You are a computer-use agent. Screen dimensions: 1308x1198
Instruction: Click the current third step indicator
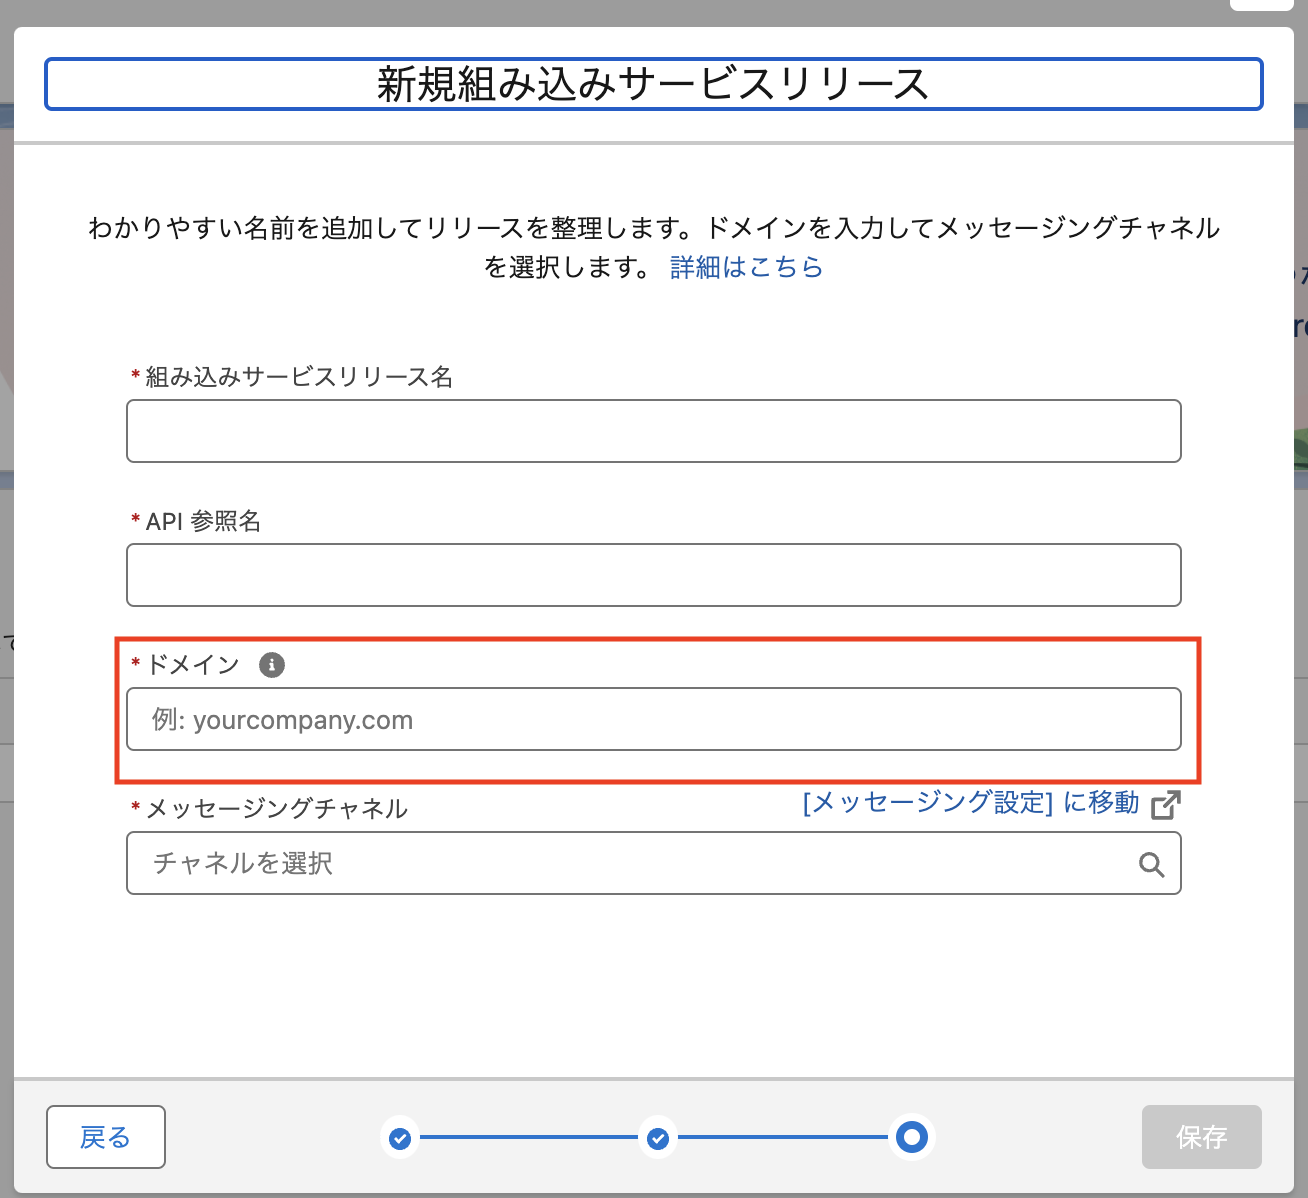[912, 1137]
